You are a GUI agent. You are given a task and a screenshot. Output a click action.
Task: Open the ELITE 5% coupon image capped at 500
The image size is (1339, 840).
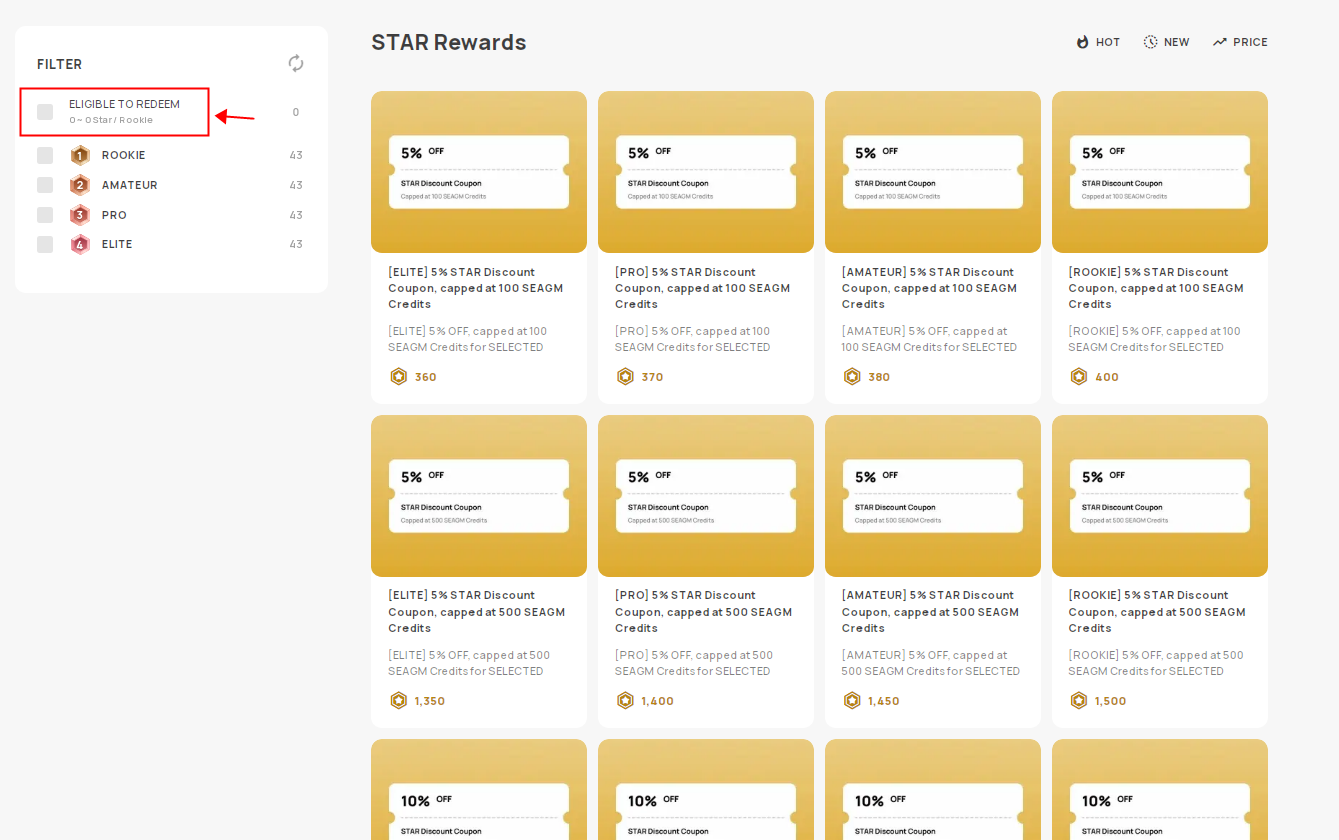[479, 496]
